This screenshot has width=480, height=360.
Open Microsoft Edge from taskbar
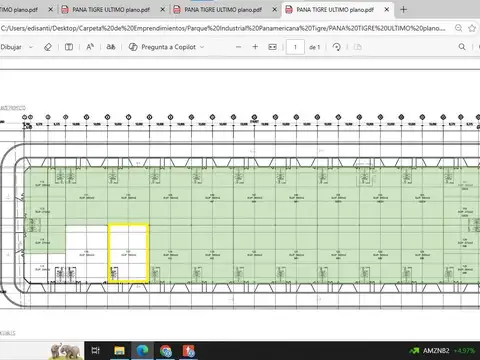pos(143,350)
